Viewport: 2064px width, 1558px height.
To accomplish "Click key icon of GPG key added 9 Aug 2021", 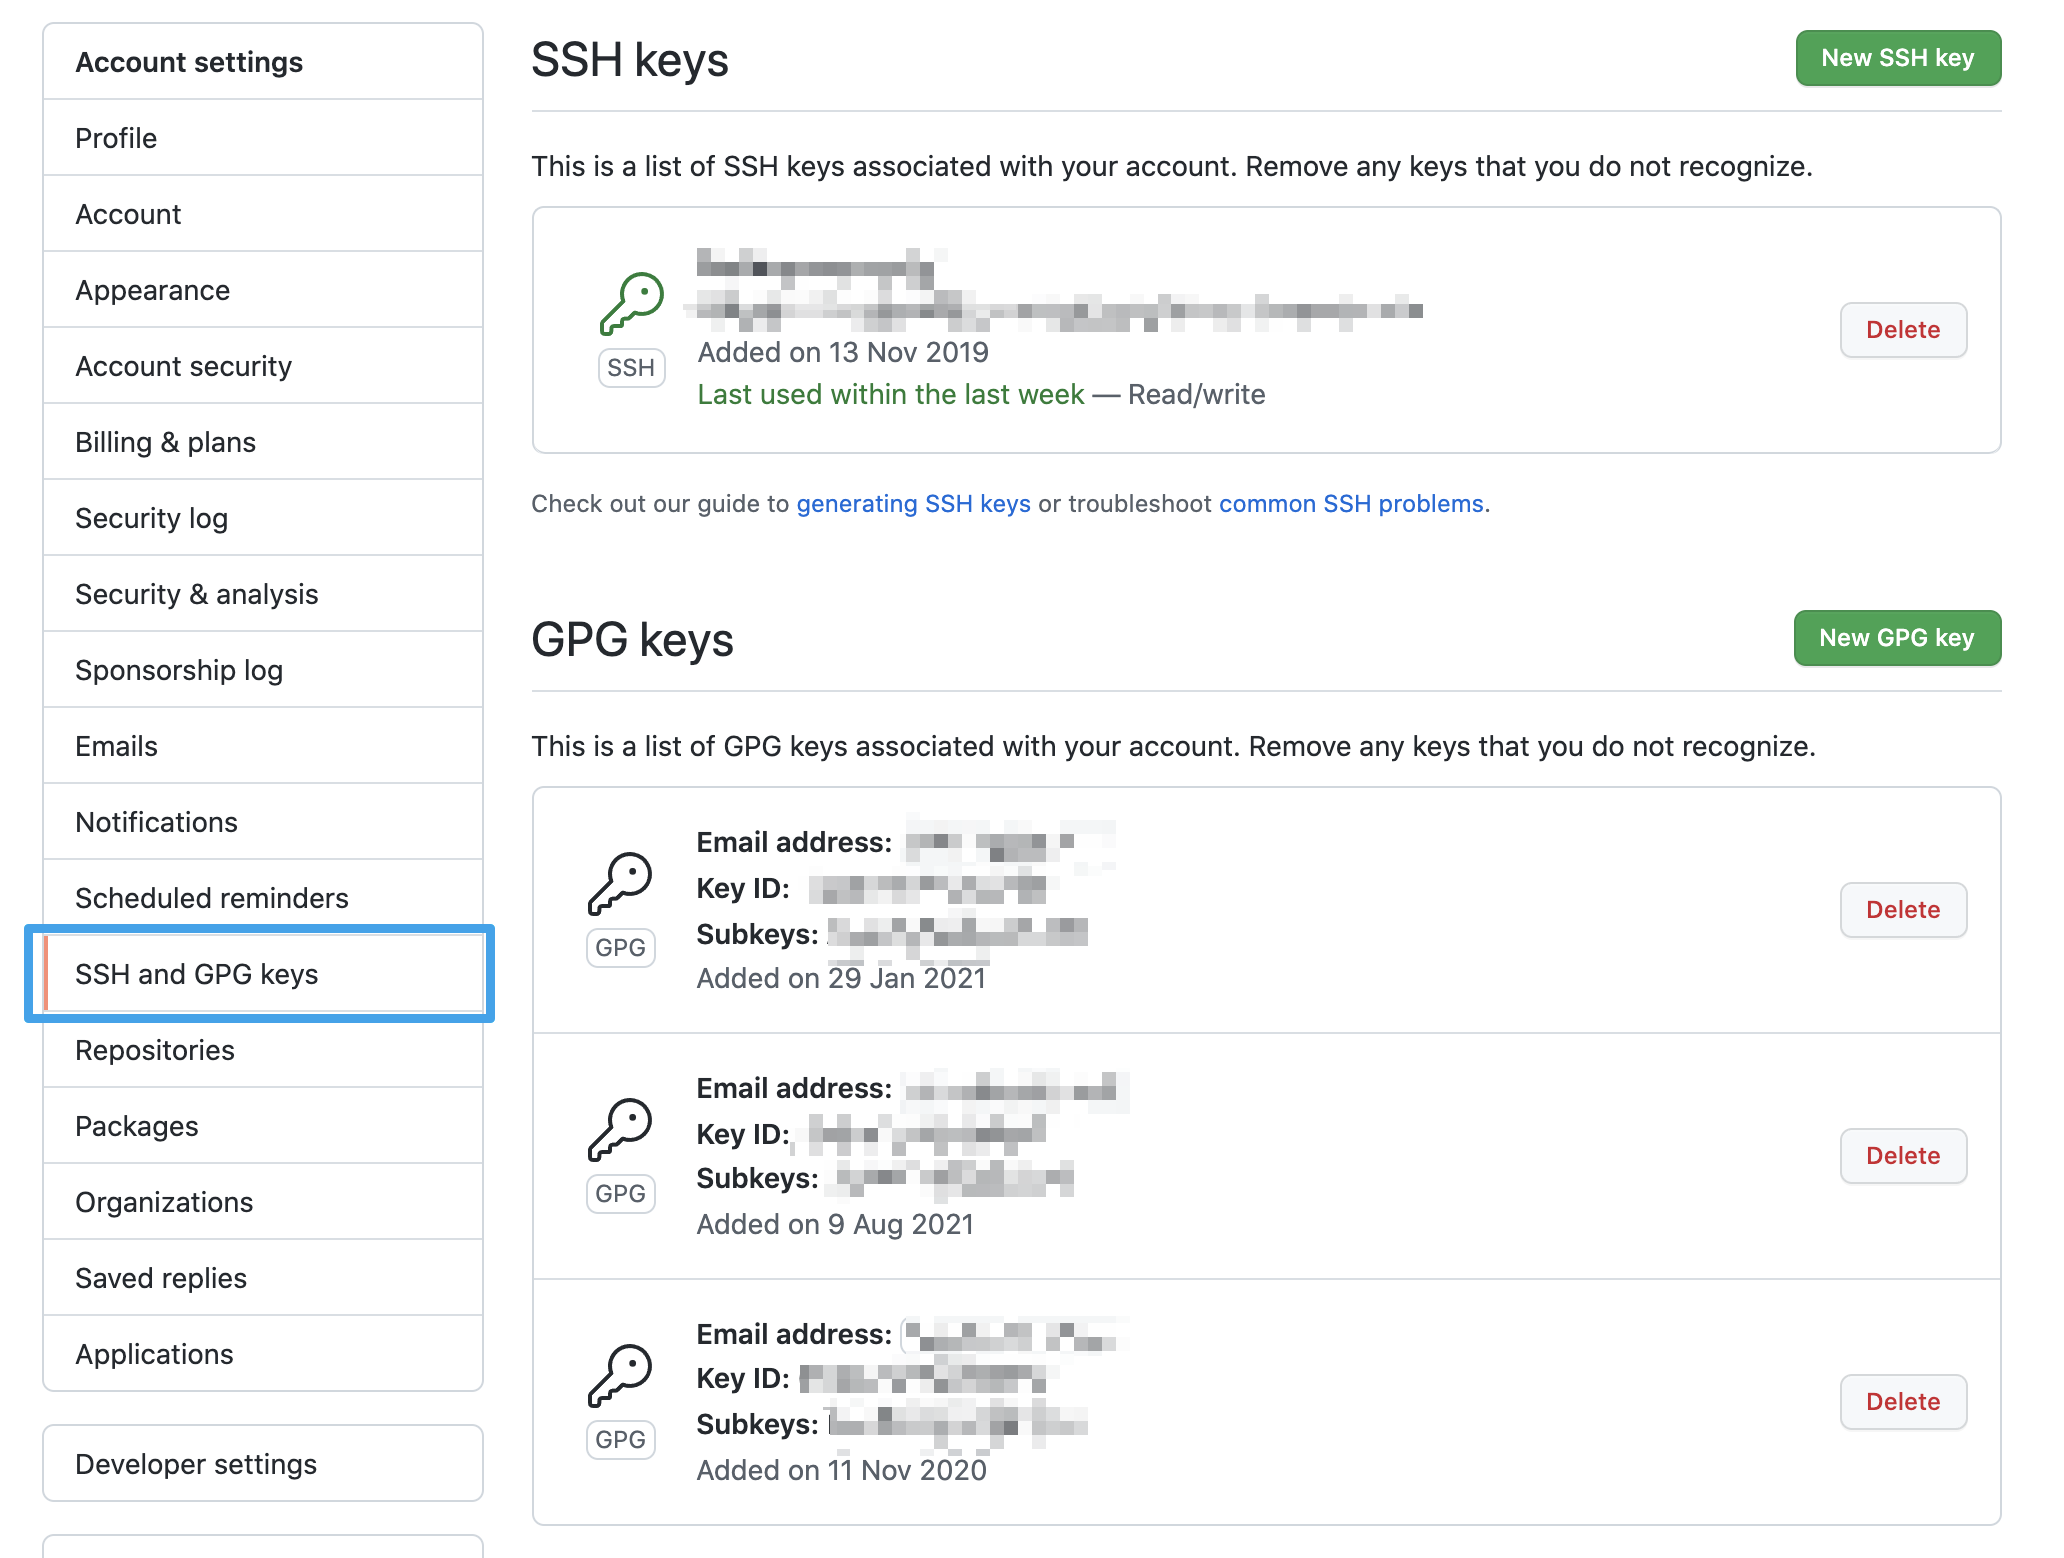I will (x=620, y=1129).
